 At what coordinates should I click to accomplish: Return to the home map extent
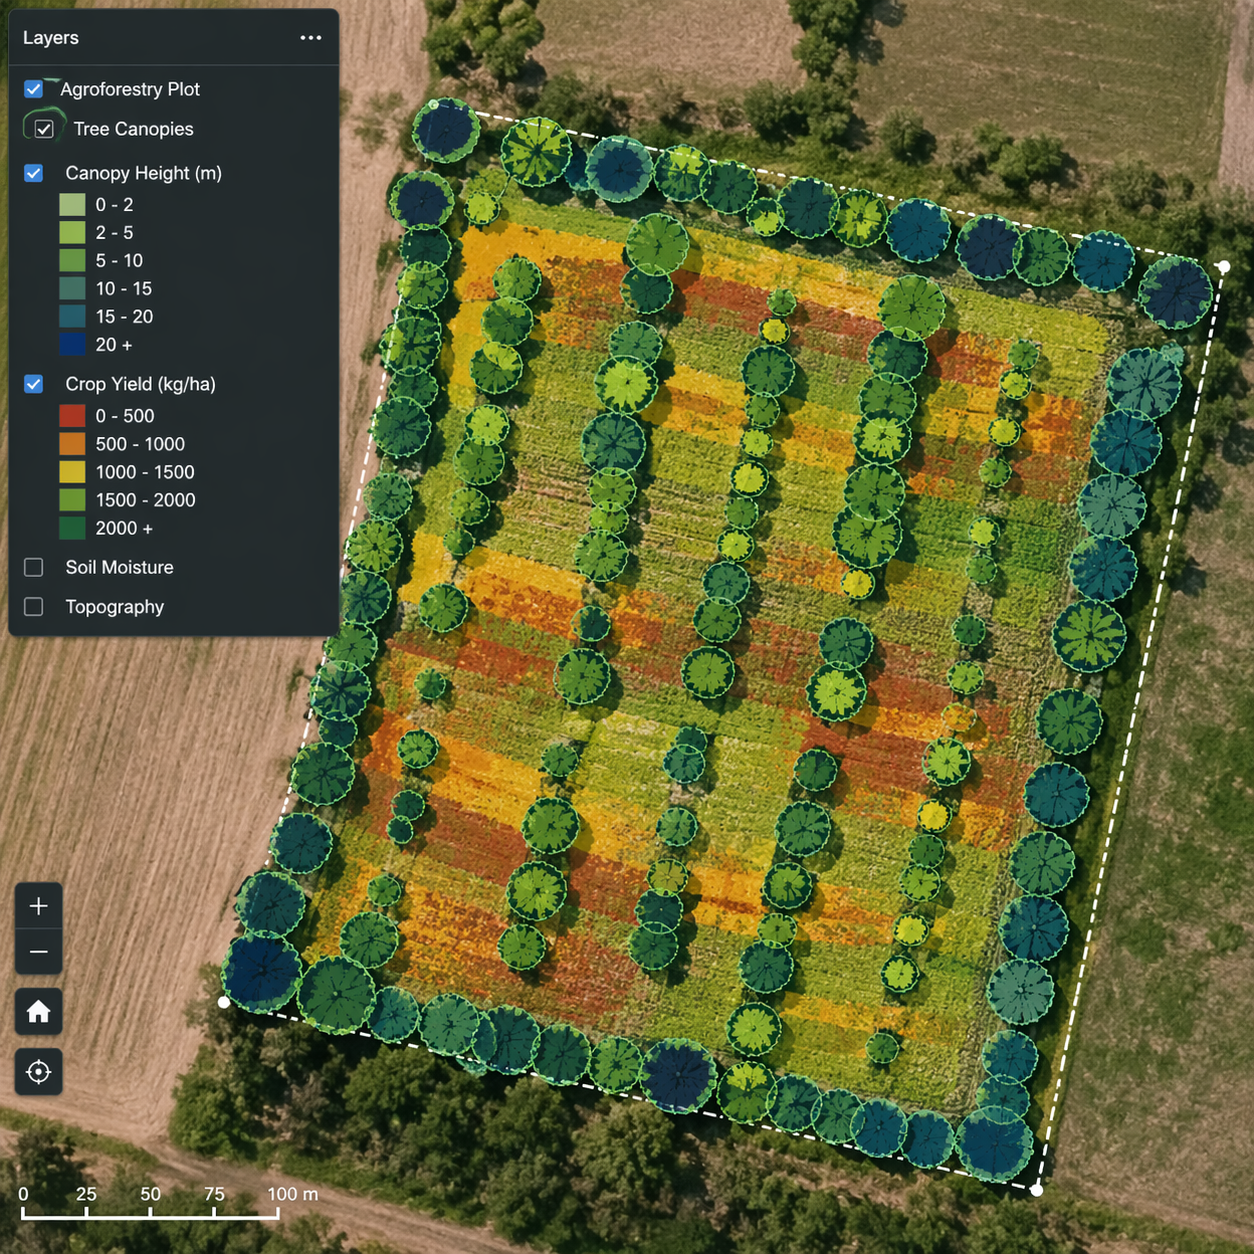39,1012
